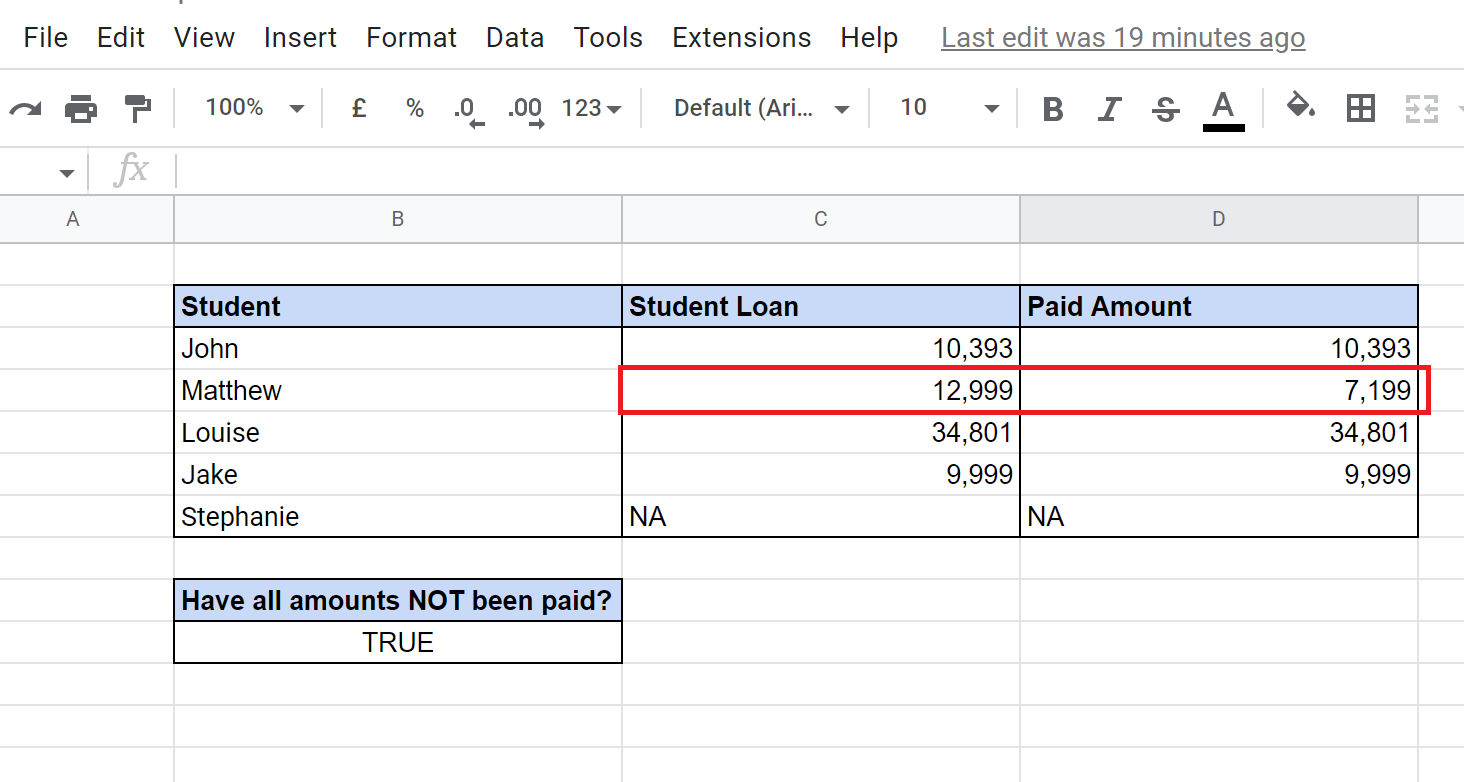
Task: Increase decimal places
Action: (x=525, y=108)
